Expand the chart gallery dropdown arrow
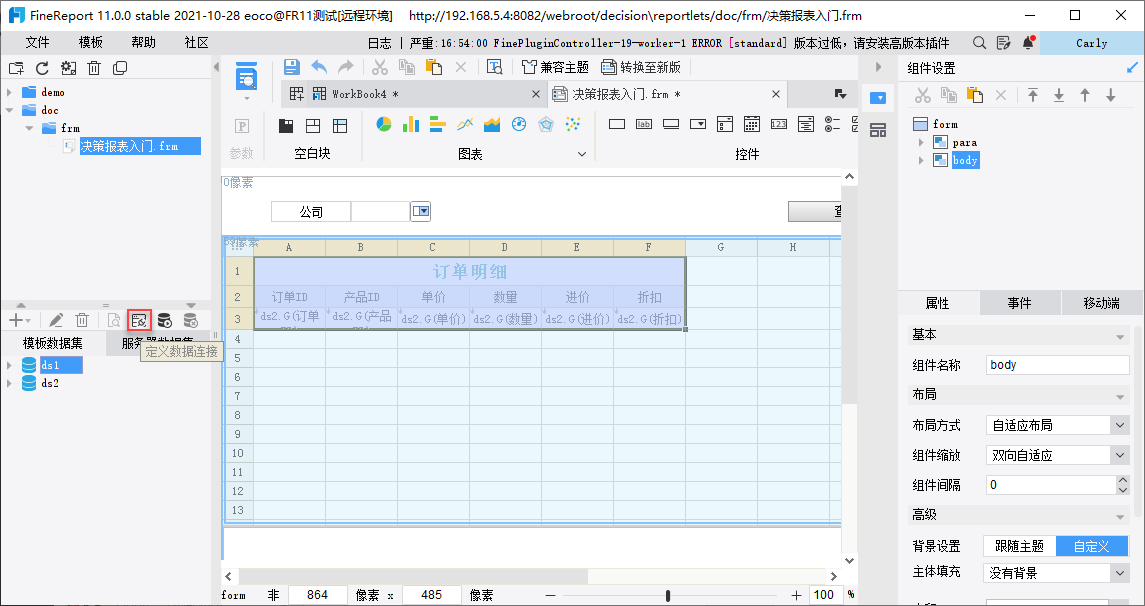Image resolution: width=1145 pixels, height=606 pixels. [582, 154]
